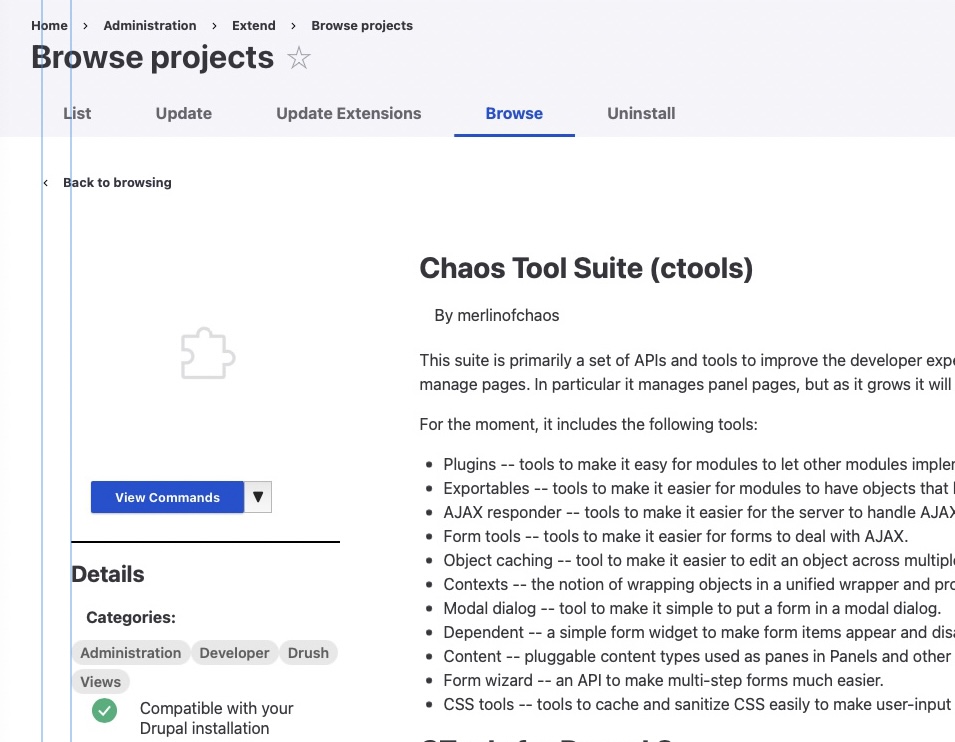Select the currently active Browse tab
The height and width of the screenshot is (742, 955).
[514, 113]
